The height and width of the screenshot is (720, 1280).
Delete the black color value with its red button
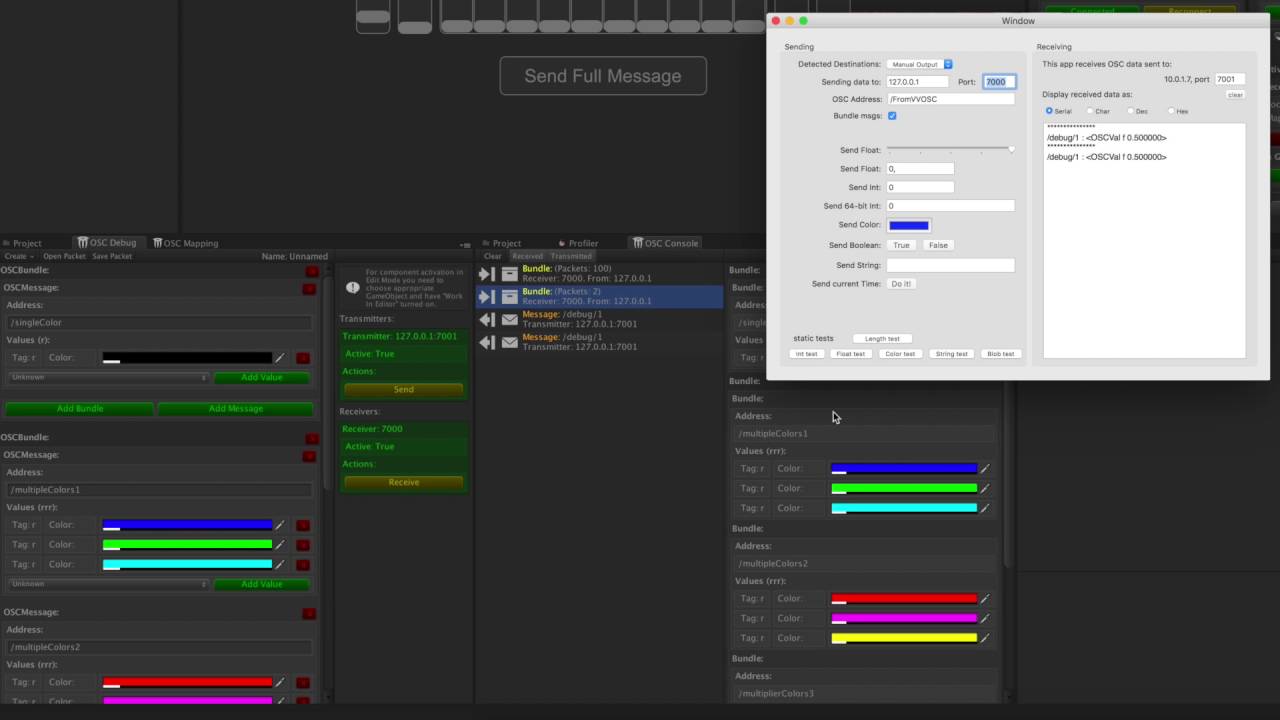[303, 358]
